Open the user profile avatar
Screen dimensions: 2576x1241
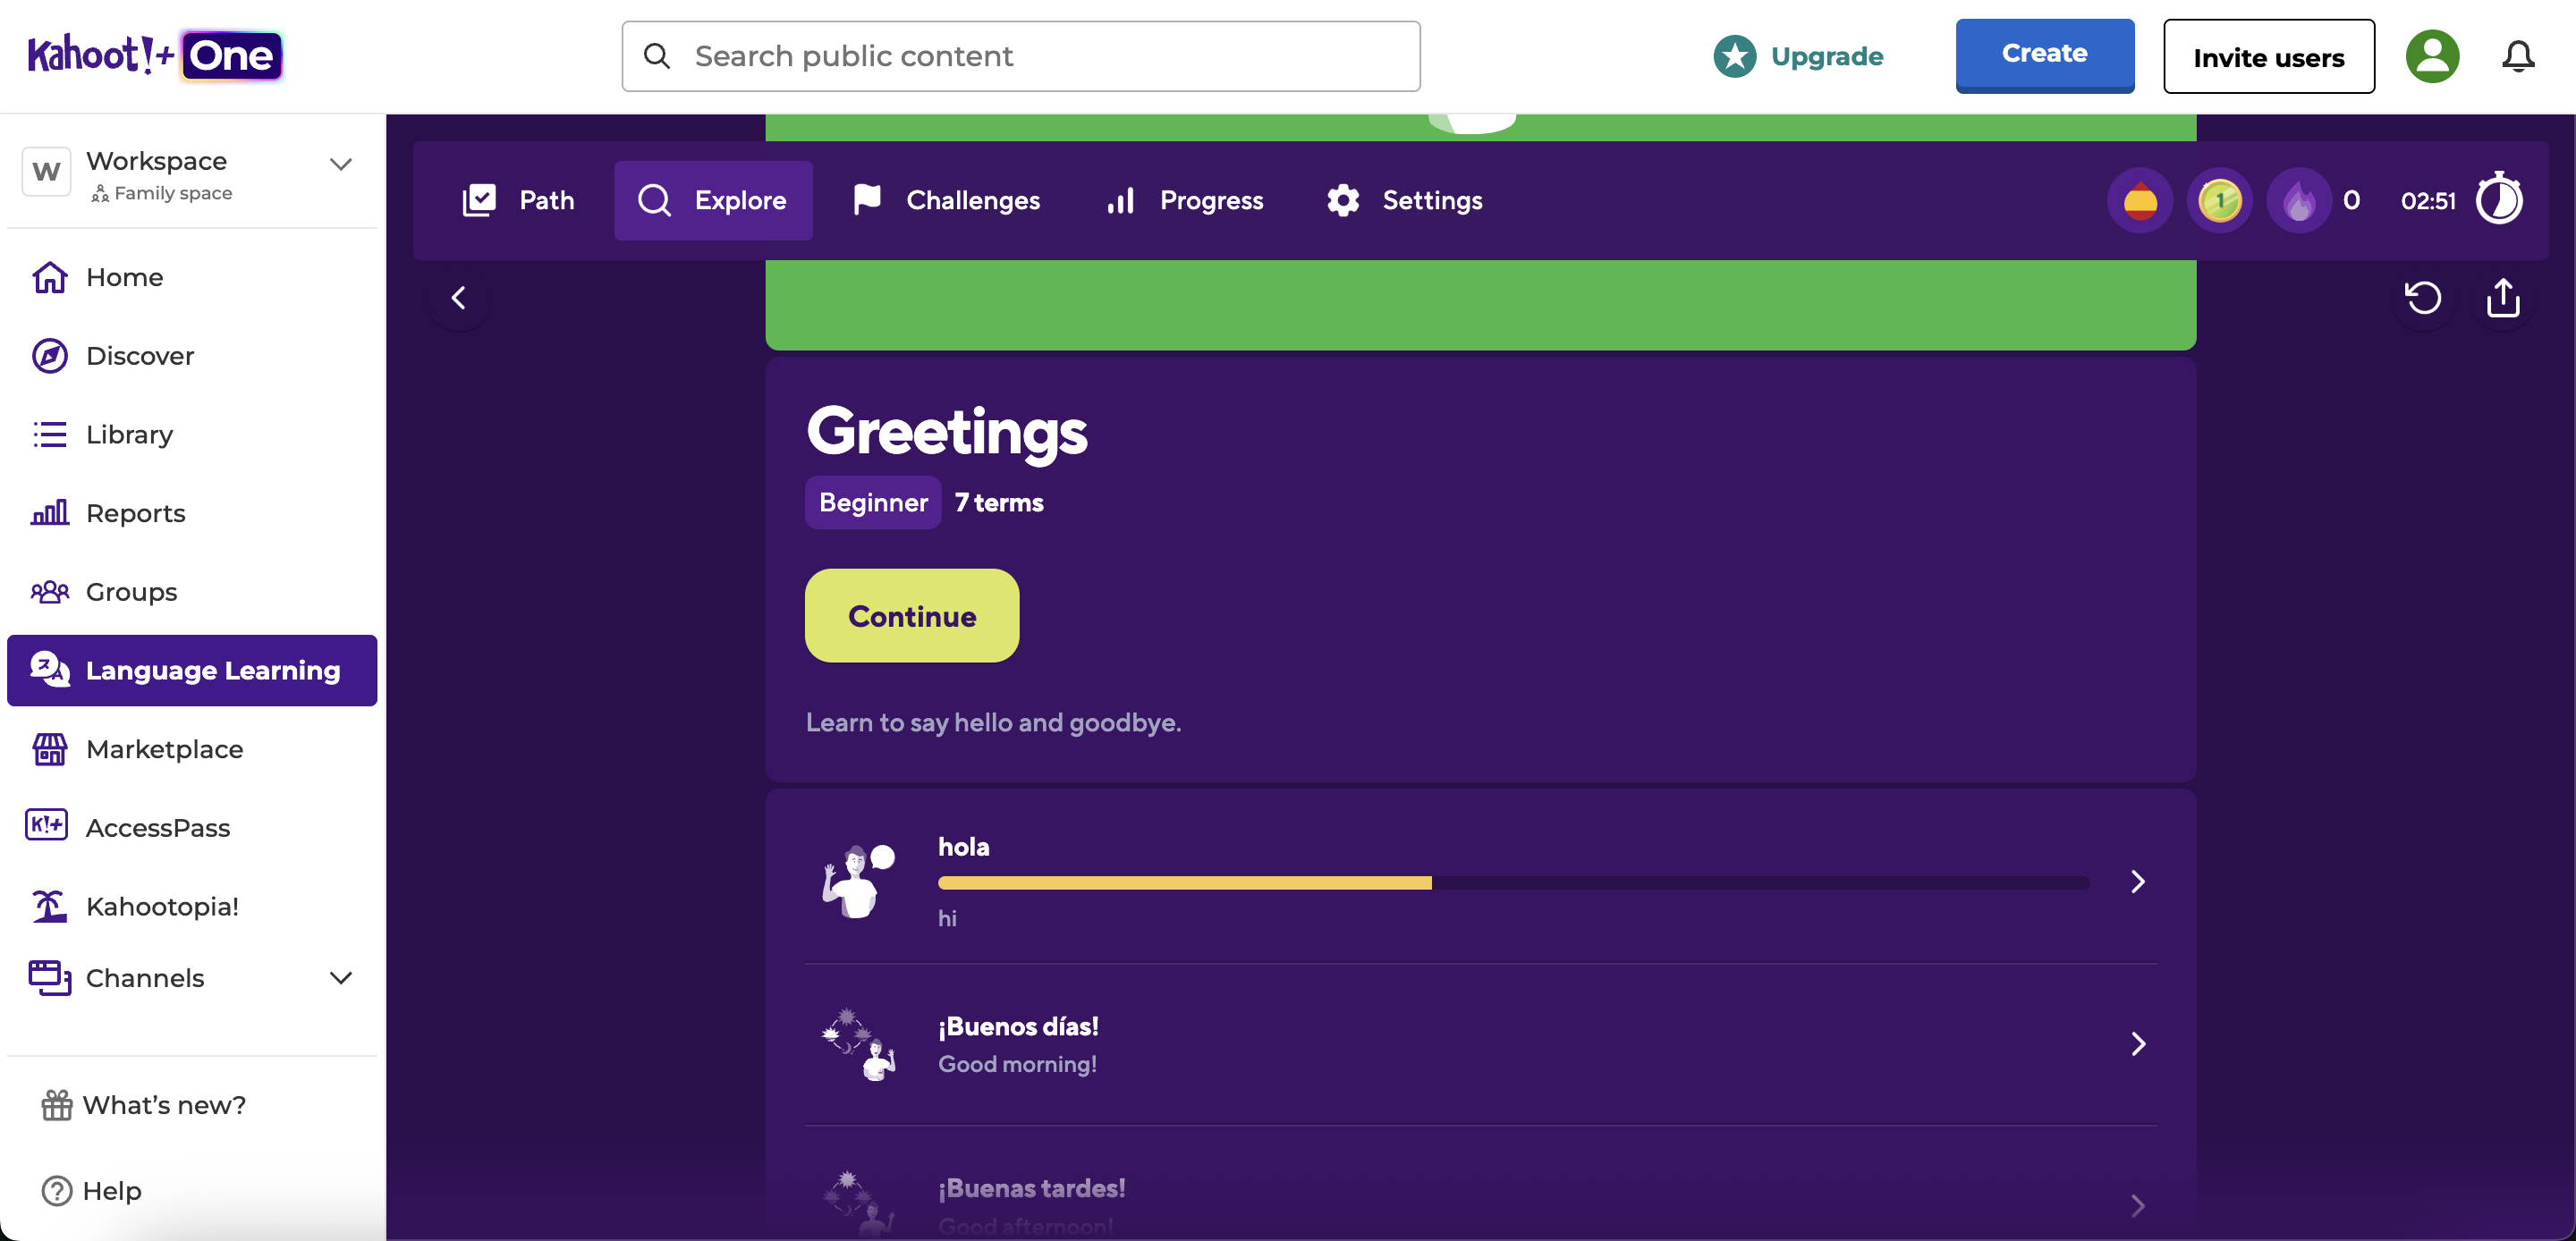2432,56
